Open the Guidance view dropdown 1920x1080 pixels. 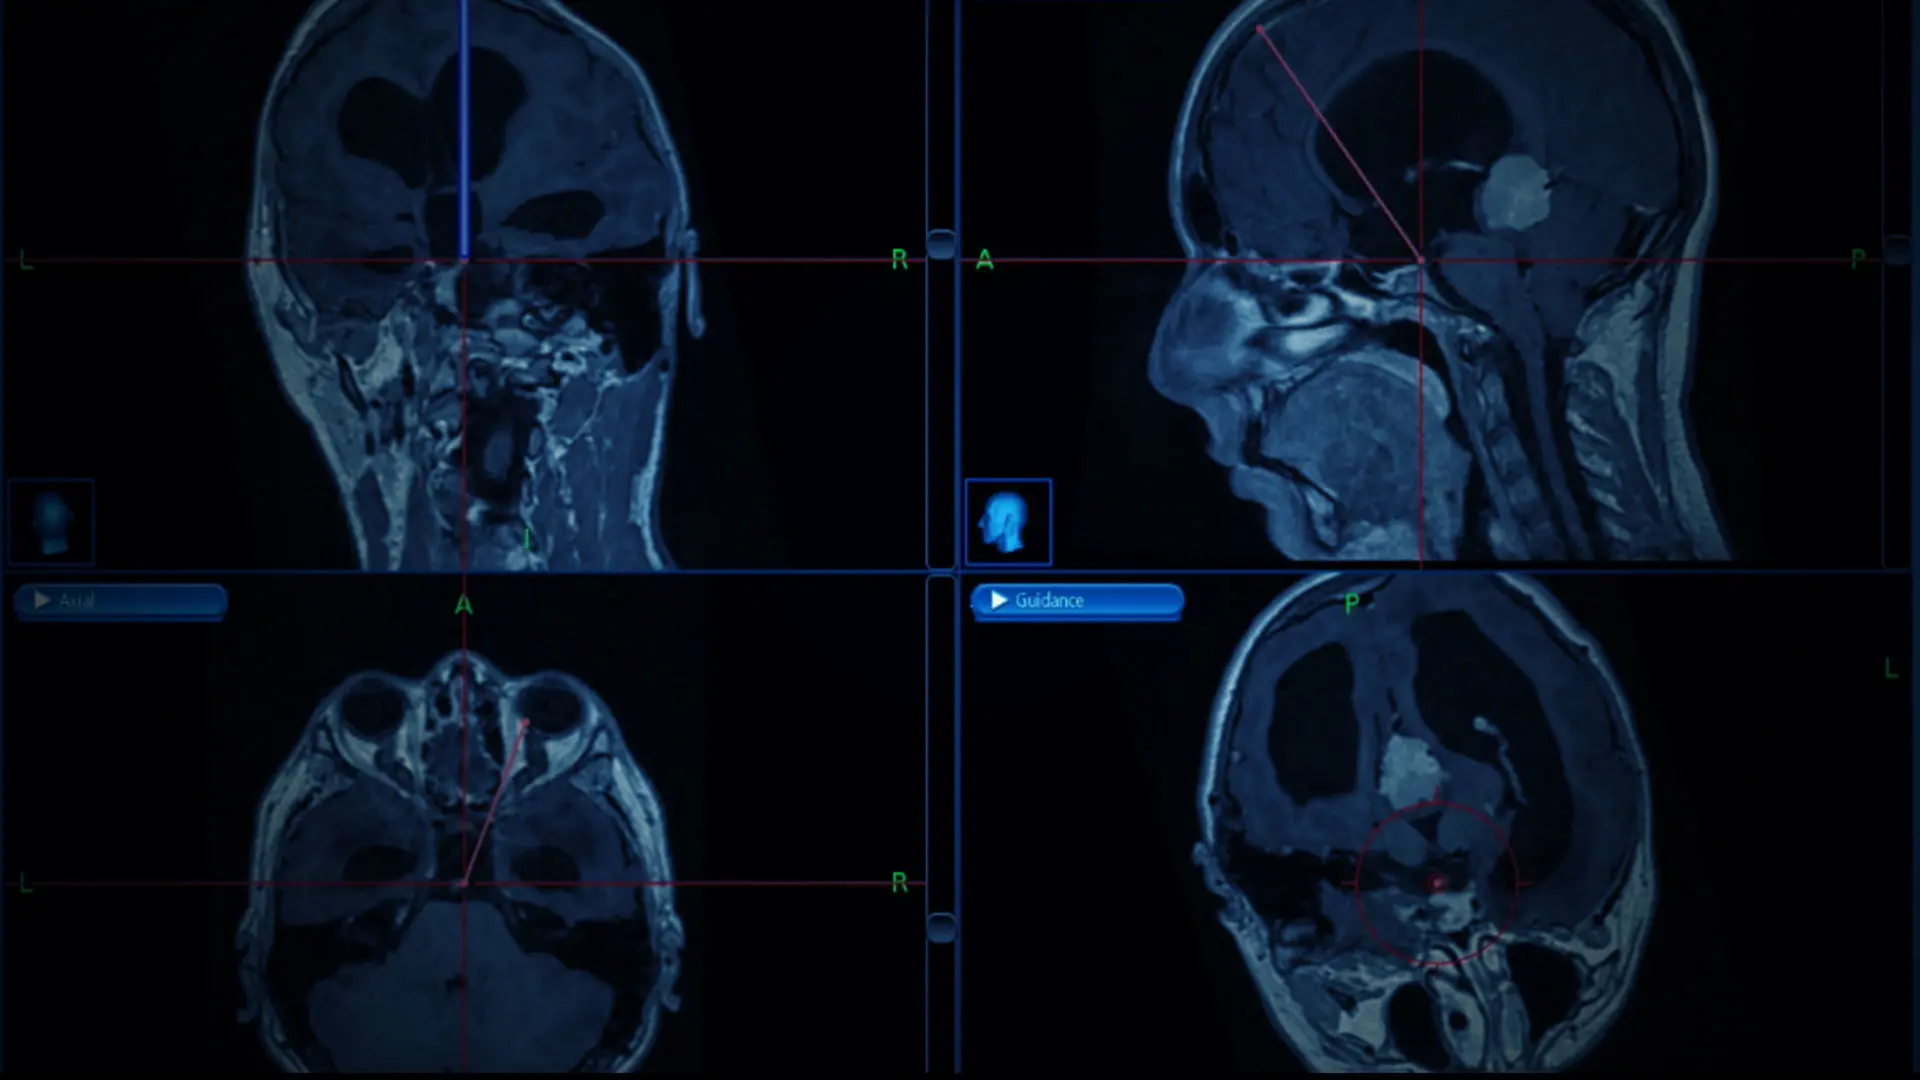(x=1077, y=600)
